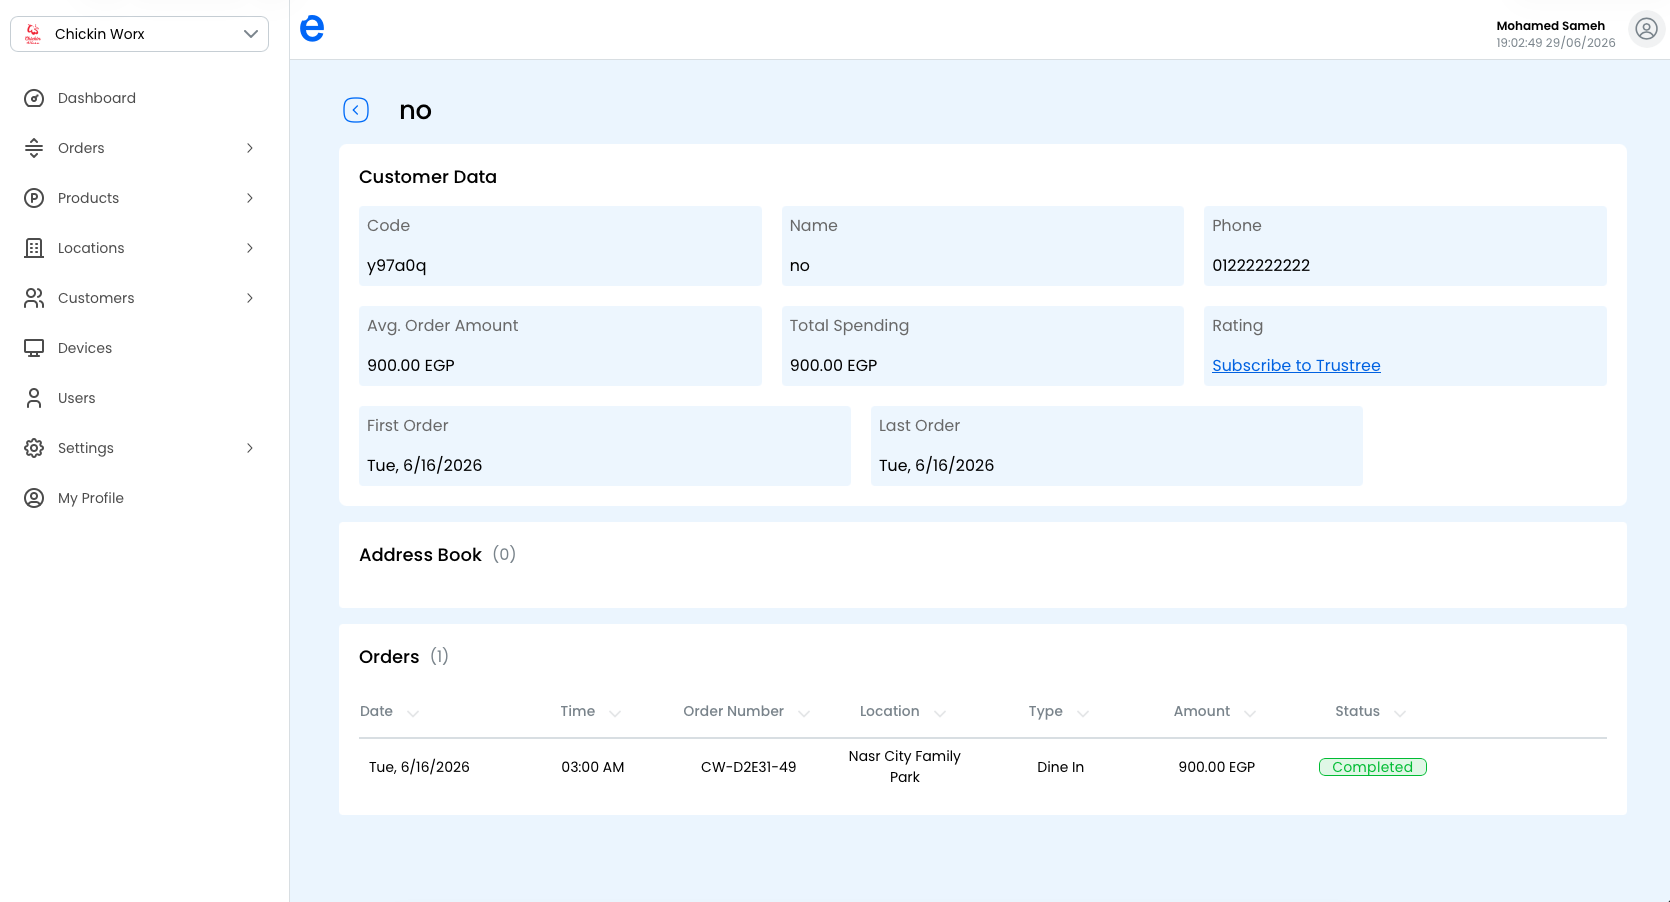Click the Last Order date value
The width and height of the screenshot is (1670, 902).
[936, 466]
